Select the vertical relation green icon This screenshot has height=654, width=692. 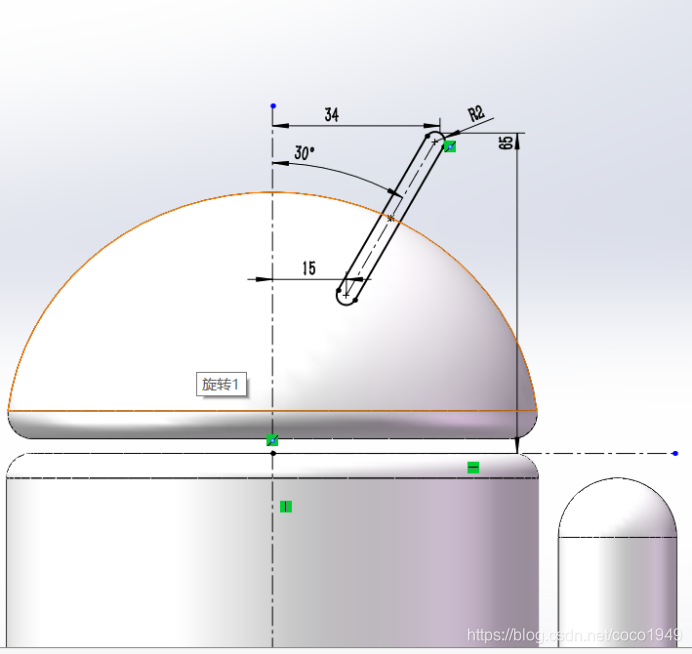tap(286, 507)
